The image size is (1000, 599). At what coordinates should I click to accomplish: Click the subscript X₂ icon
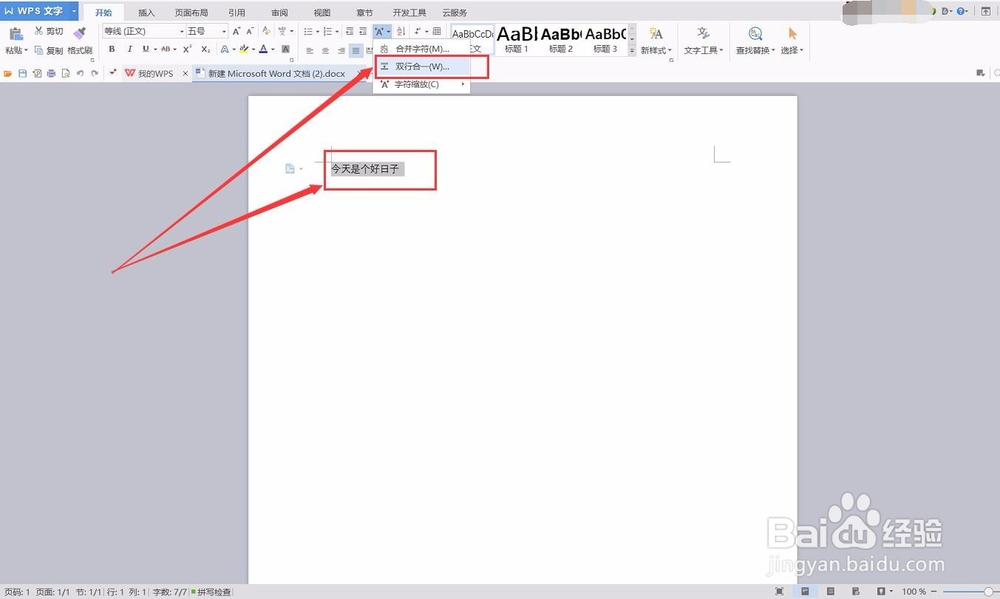tap(205, 49)
